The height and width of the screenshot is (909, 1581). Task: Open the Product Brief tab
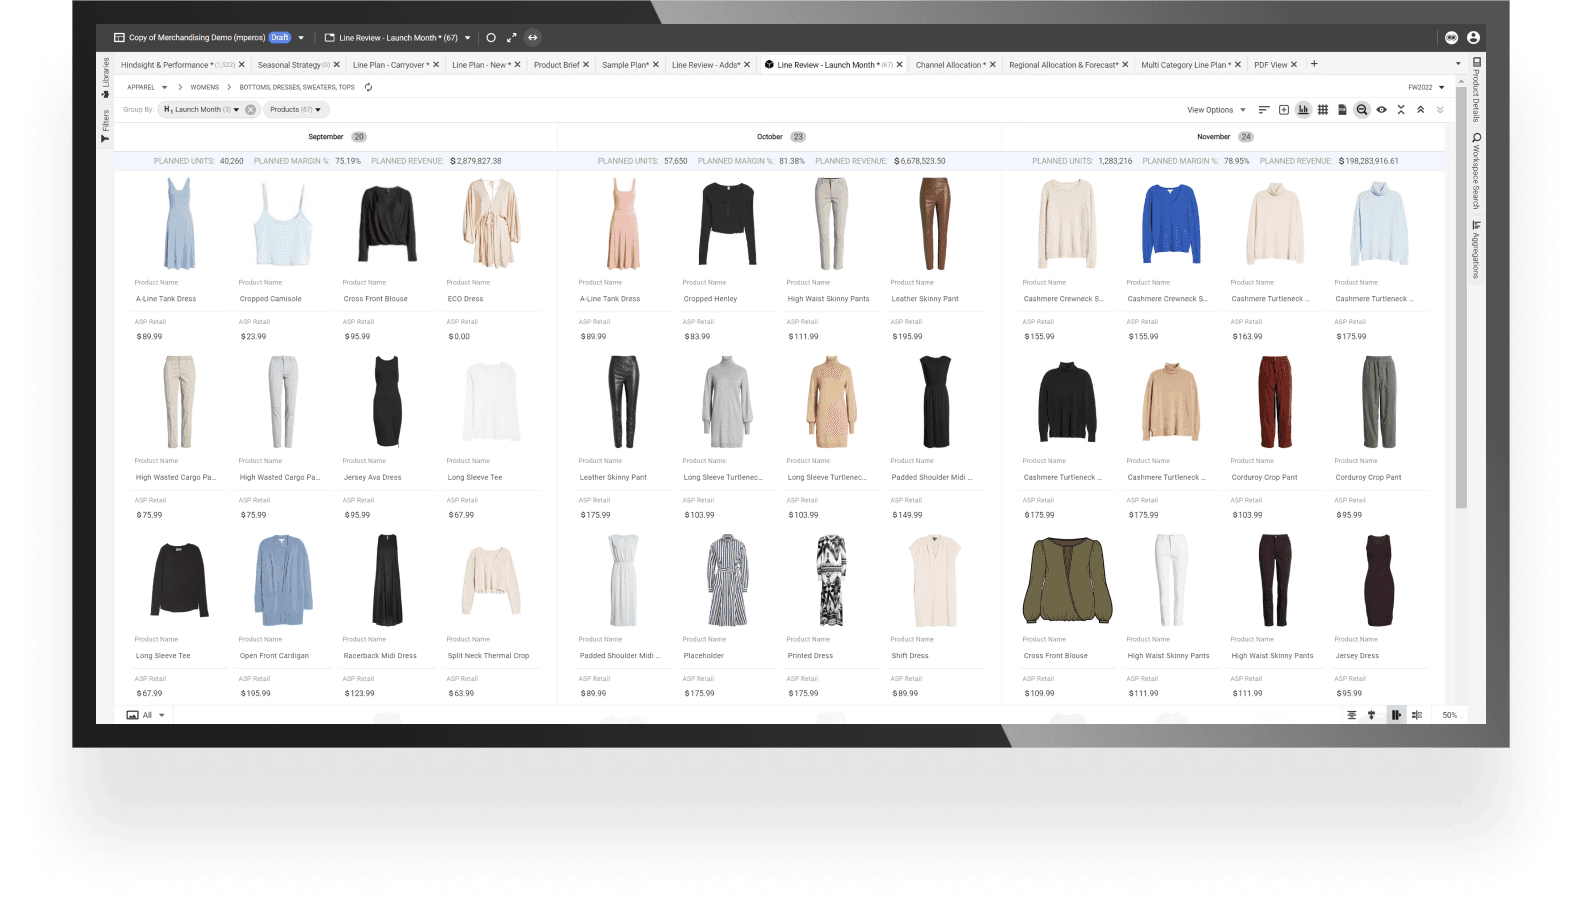click(x=556, y=65)
